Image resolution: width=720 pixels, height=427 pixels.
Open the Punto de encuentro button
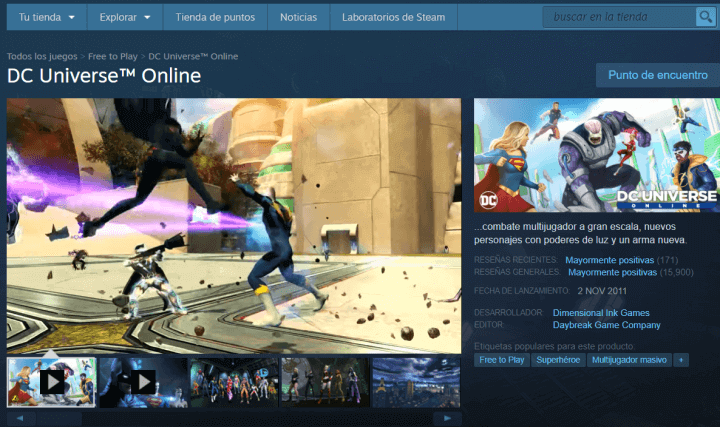(658, 75)
